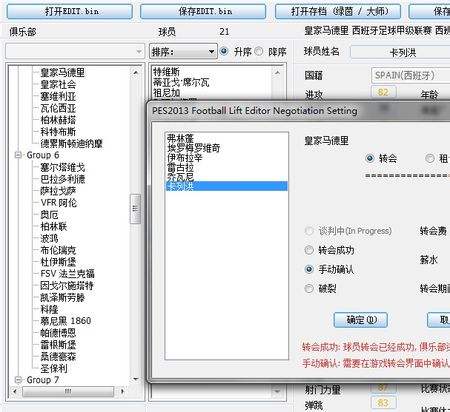Click the 国籍 field showing SPAIN(西班牙)
450x412 pixels.
pyautogui.click(x=411, y=75)
